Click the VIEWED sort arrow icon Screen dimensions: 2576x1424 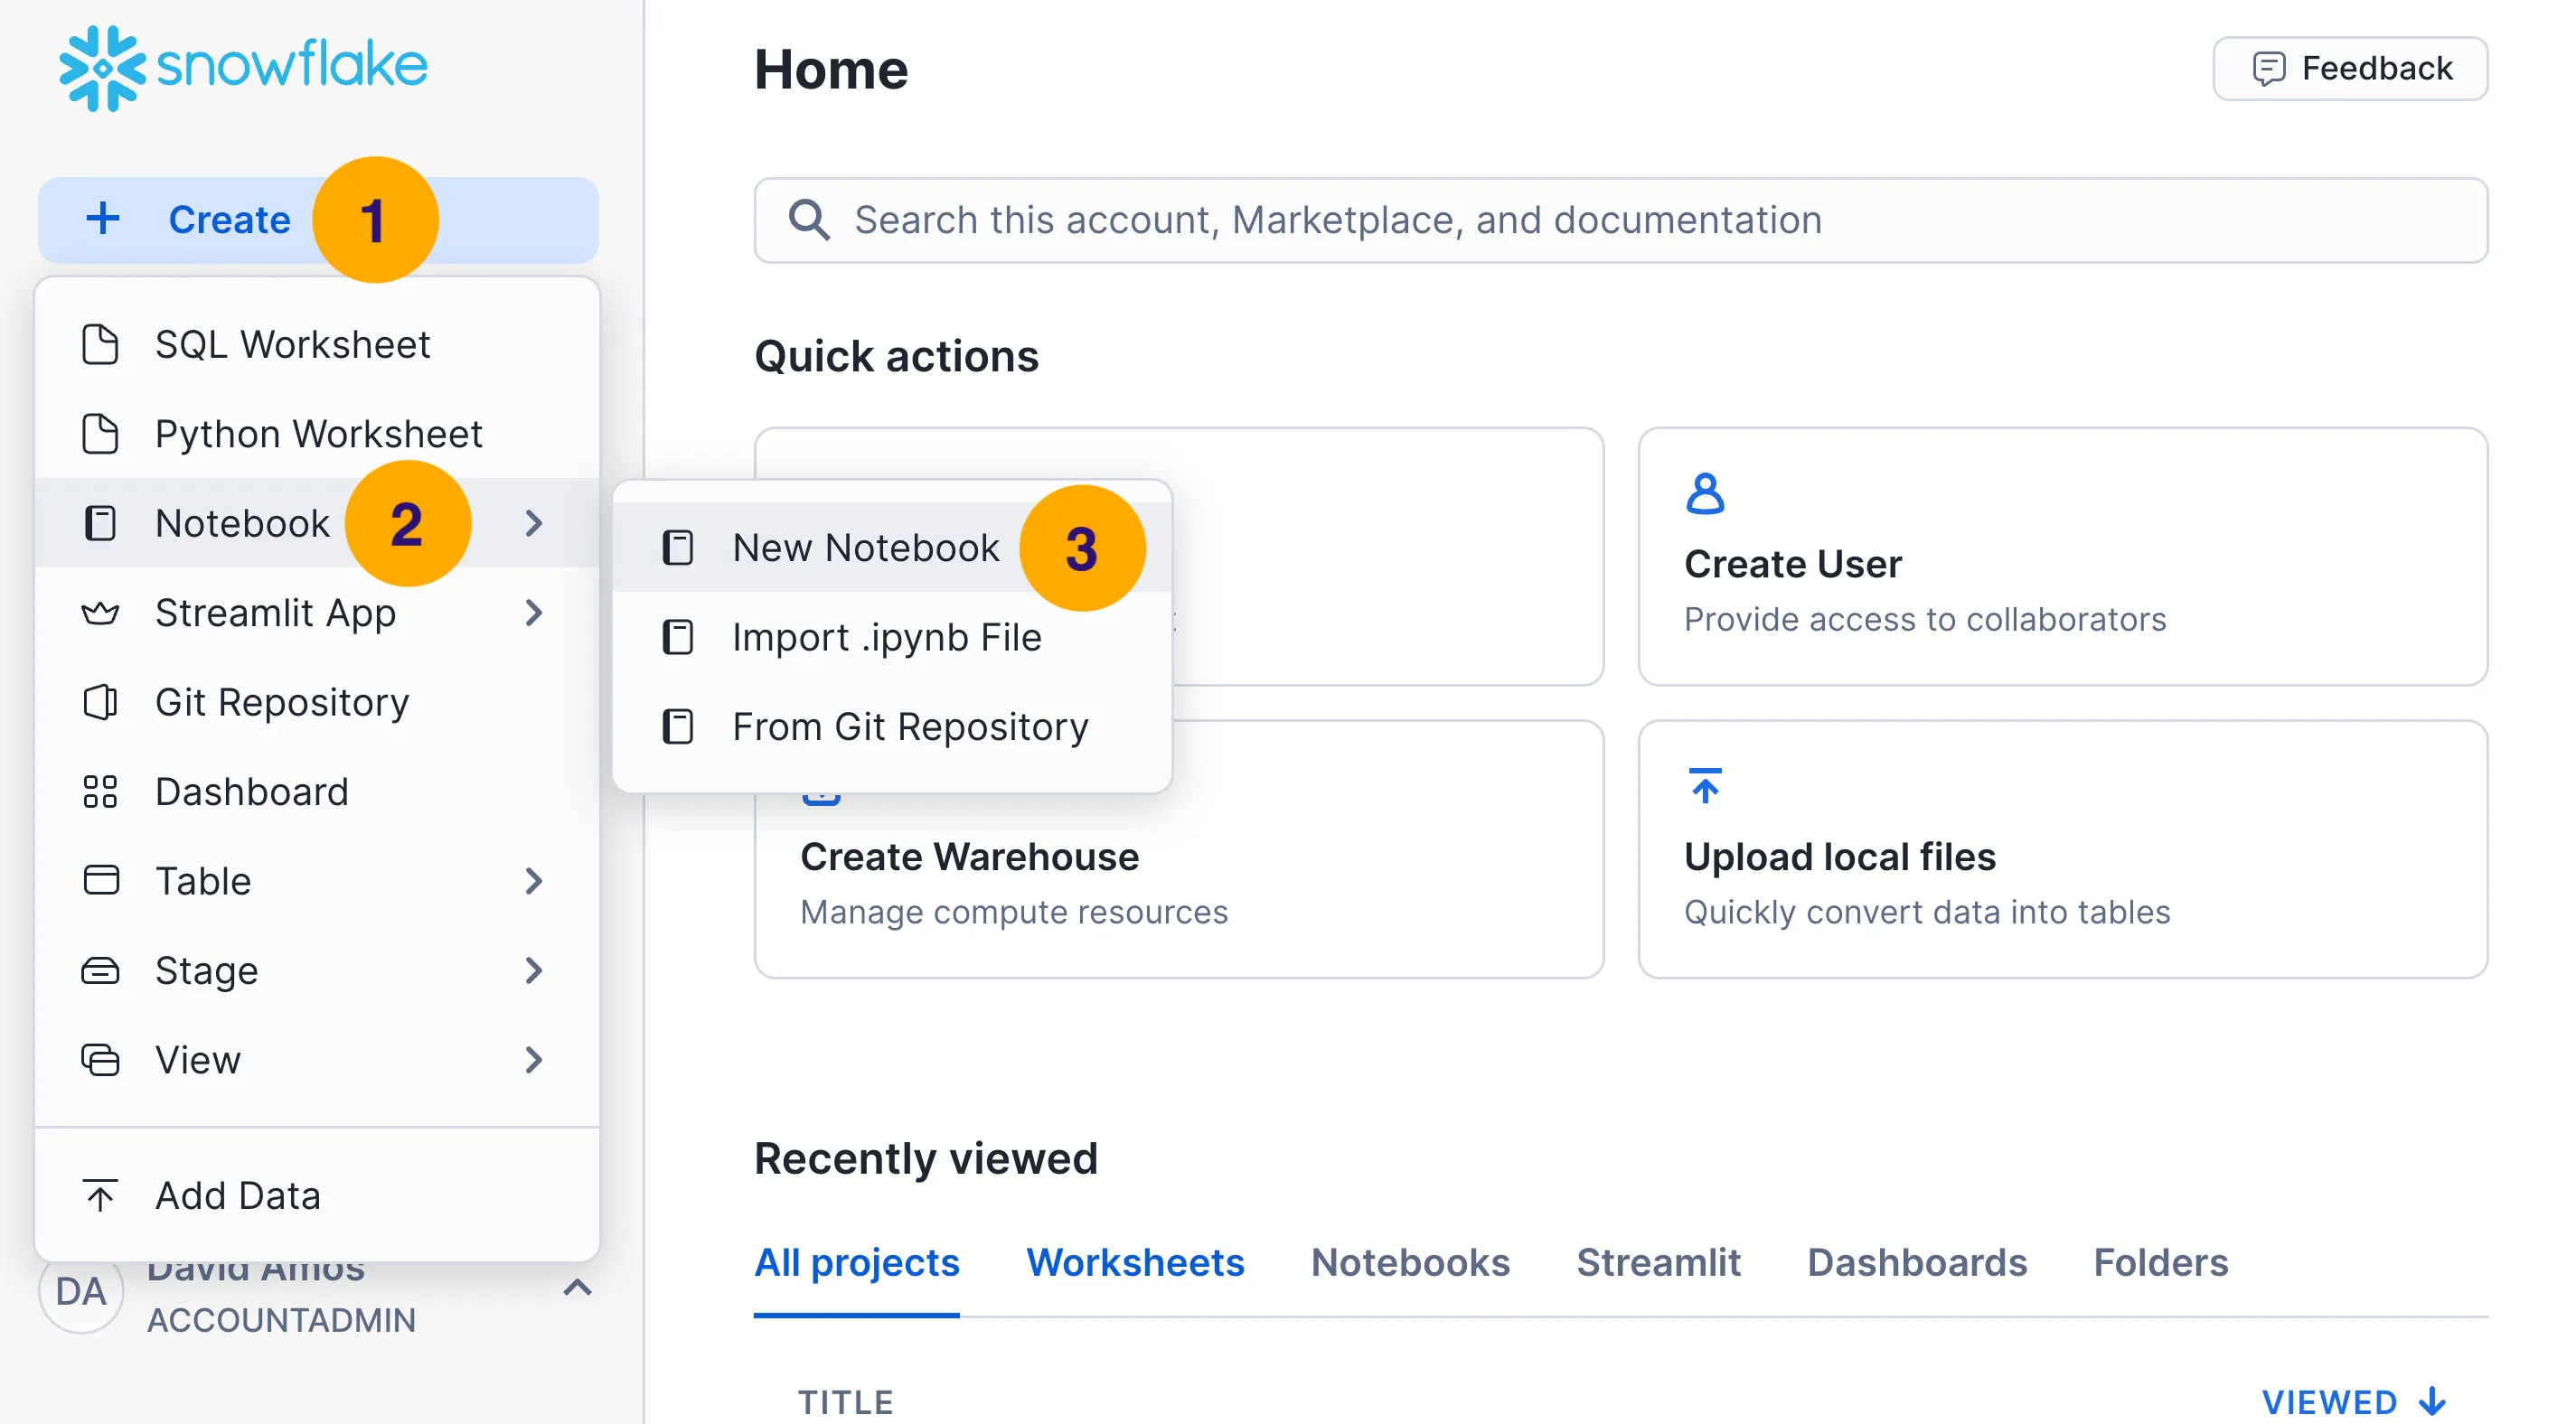point(2433,1401)
